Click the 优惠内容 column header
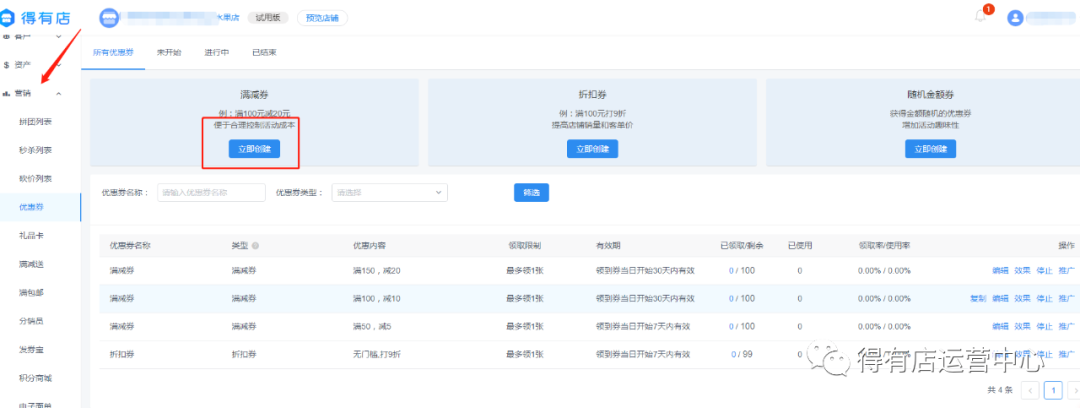This screenshot has width=1080, height=408. 368,245
